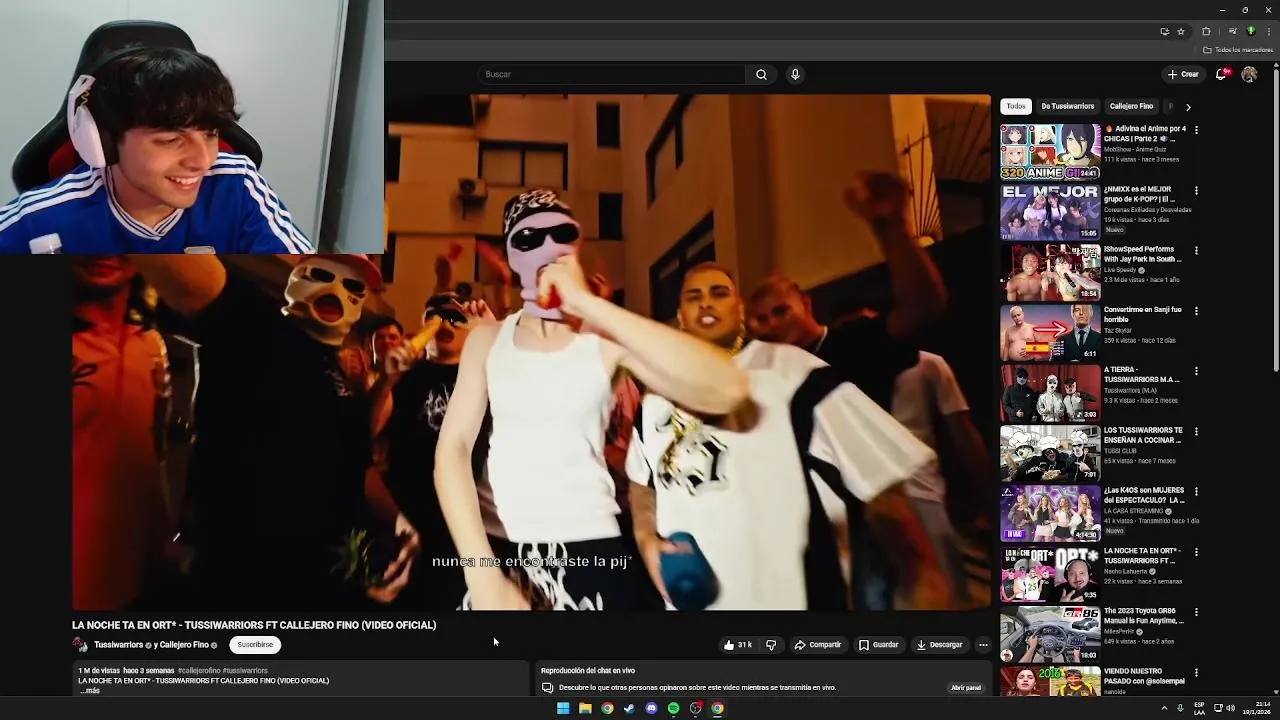
Task: Click the Callejero Fino channel name
Action: pos(184,645)
